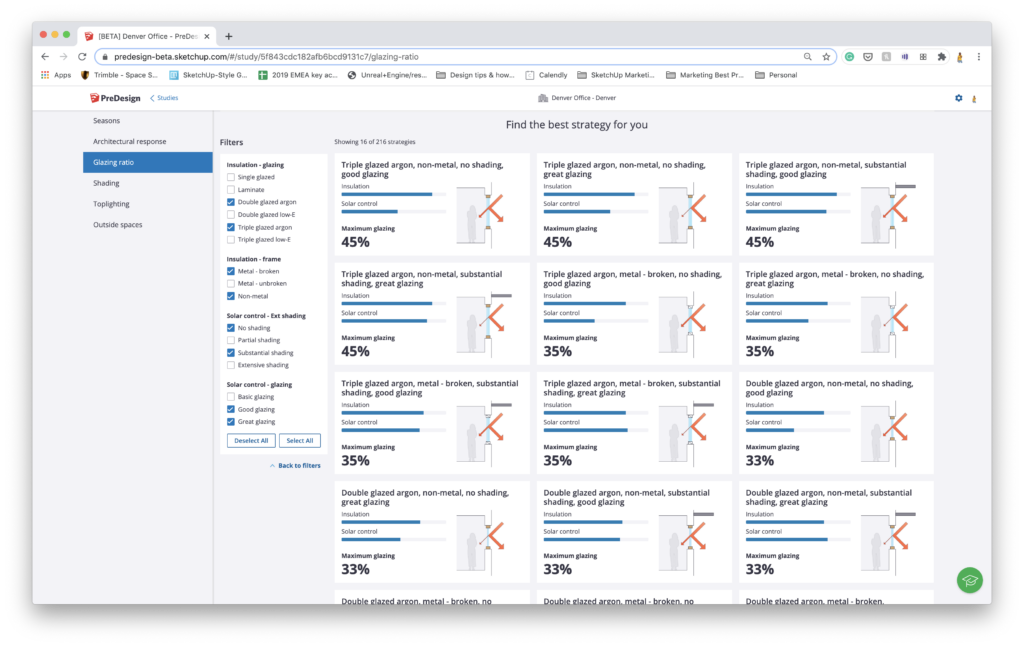The width and height of the screenshot is (1024, 647).
Task: Check the Double glazed low-E option
Action: [x=231, y=214]
